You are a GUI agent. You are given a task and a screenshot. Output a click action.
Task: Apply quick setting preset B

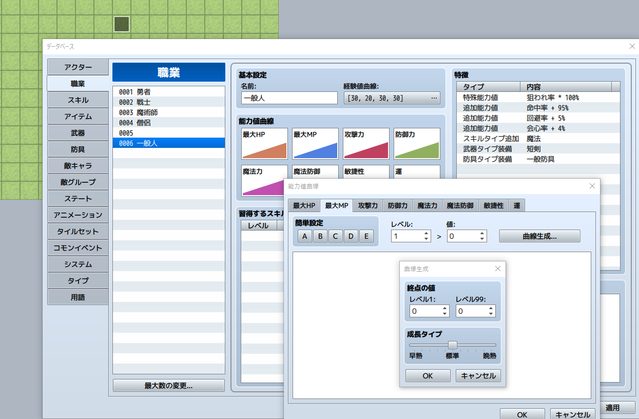coord(320,236)
